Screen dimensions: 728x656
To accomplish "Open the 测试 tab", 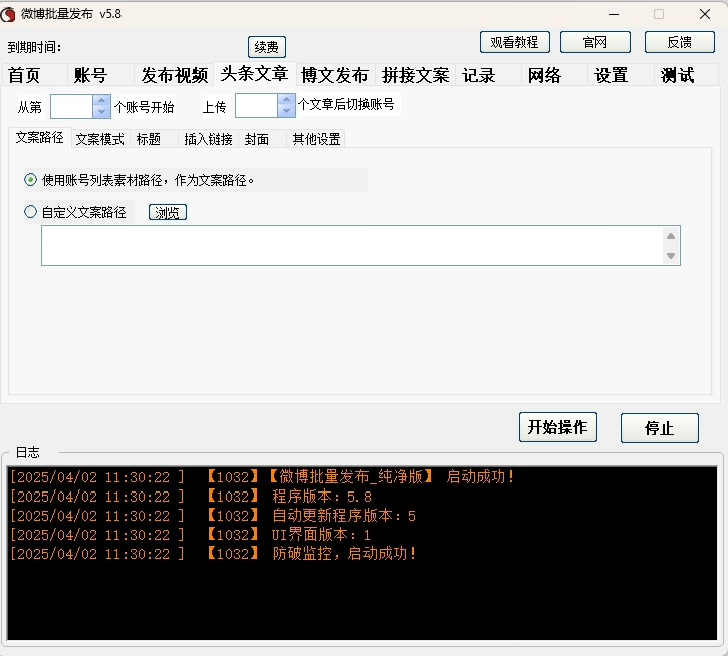I will [x=686, y=75].
